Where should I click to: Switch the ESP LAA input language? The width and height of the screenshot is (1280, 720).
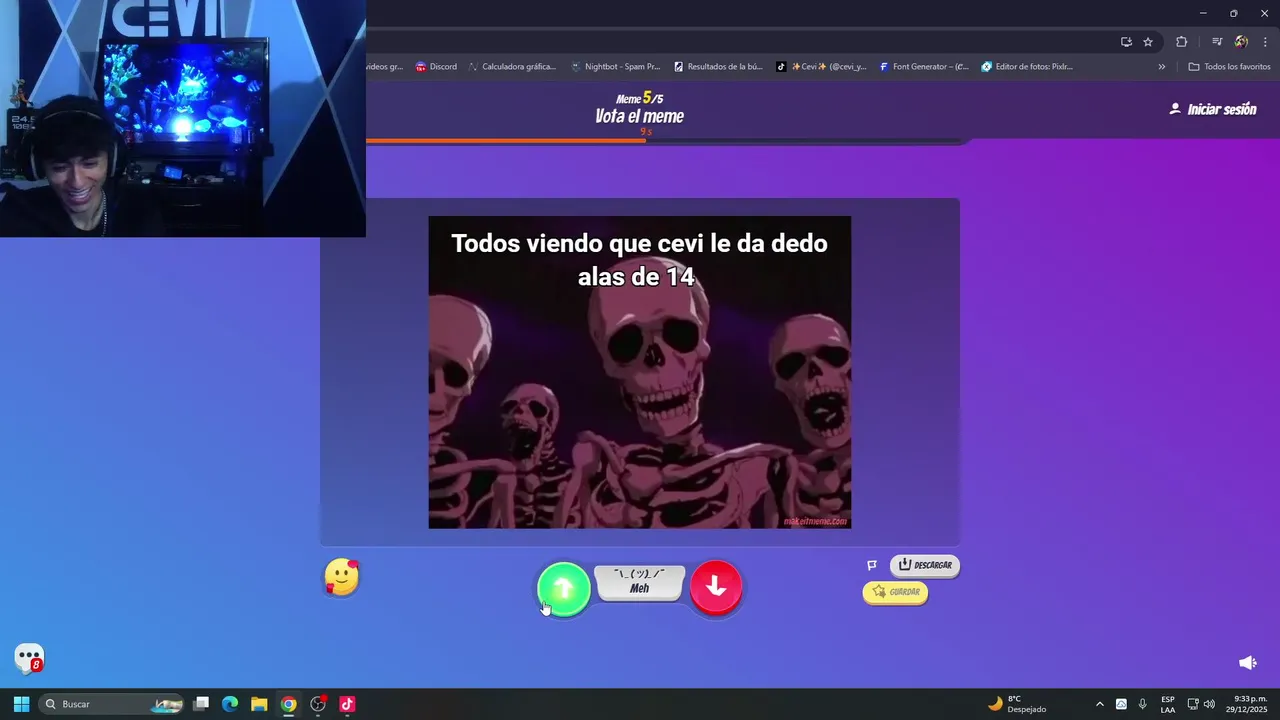point(1168,704)
